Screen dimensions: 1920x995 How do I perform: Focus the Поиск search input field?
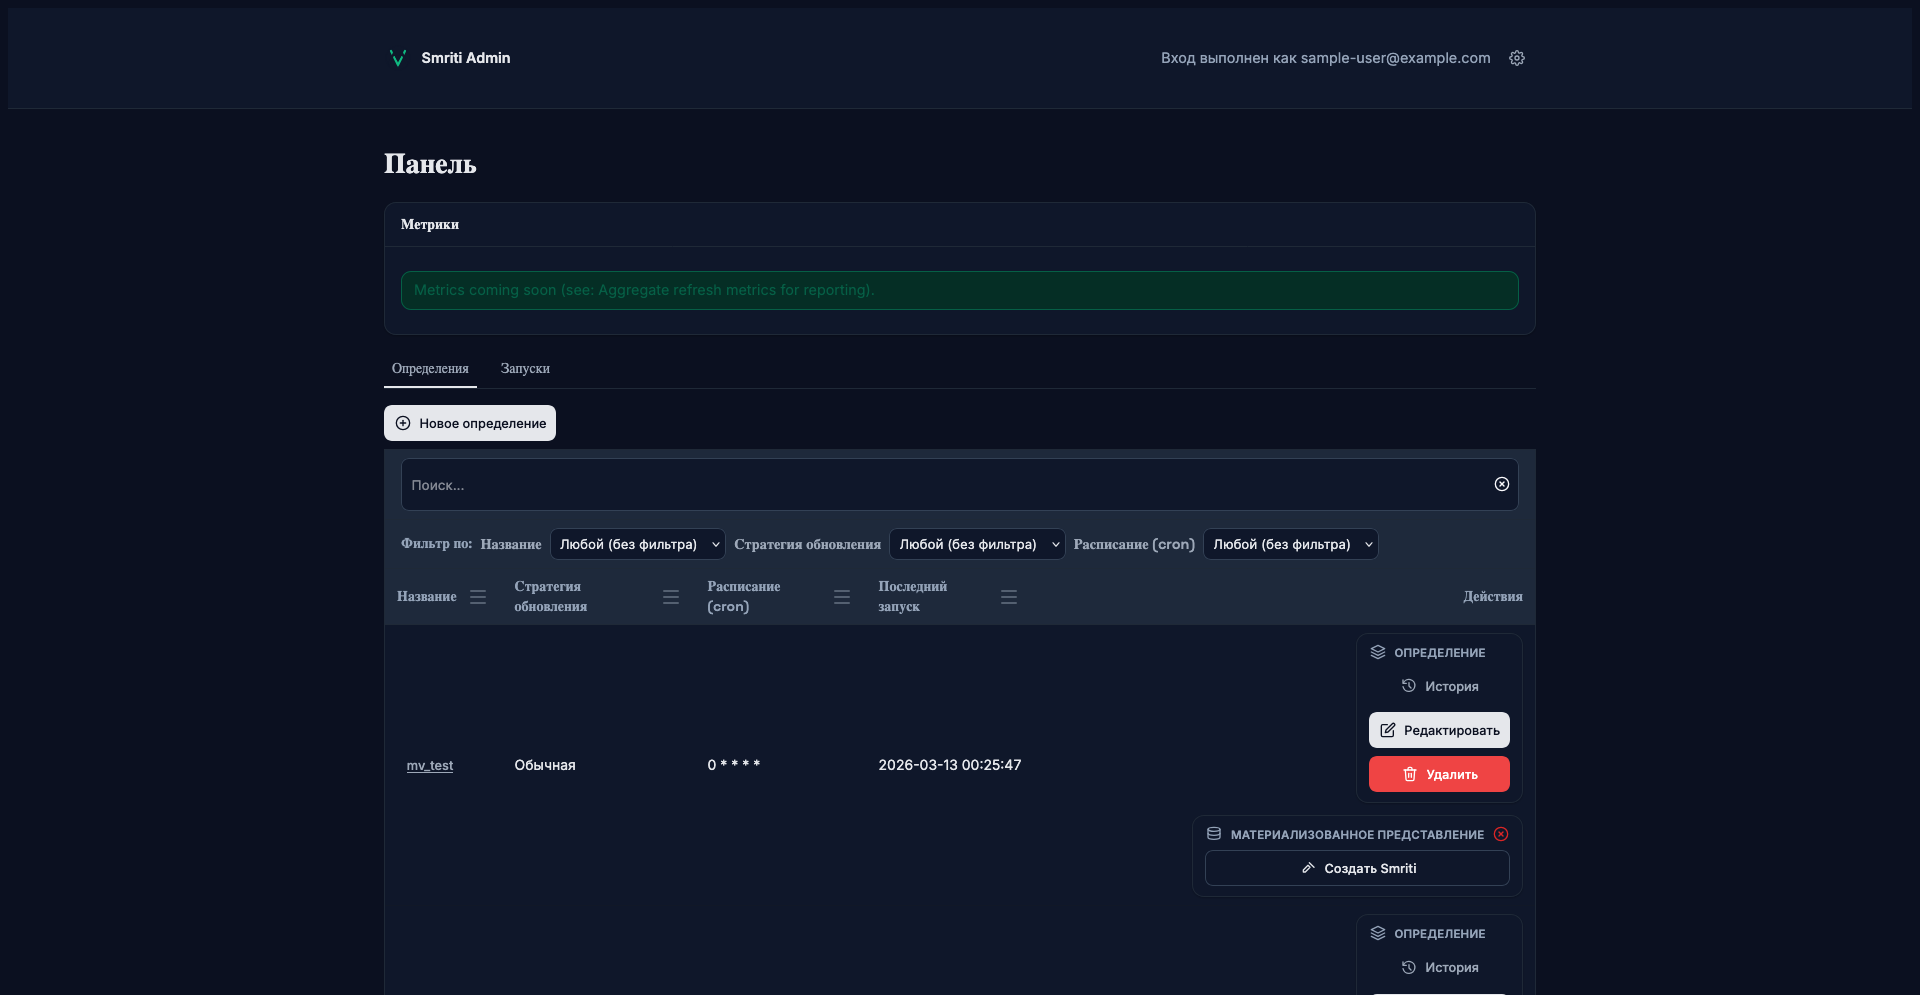pyautogui.click(x=940, y=485)
